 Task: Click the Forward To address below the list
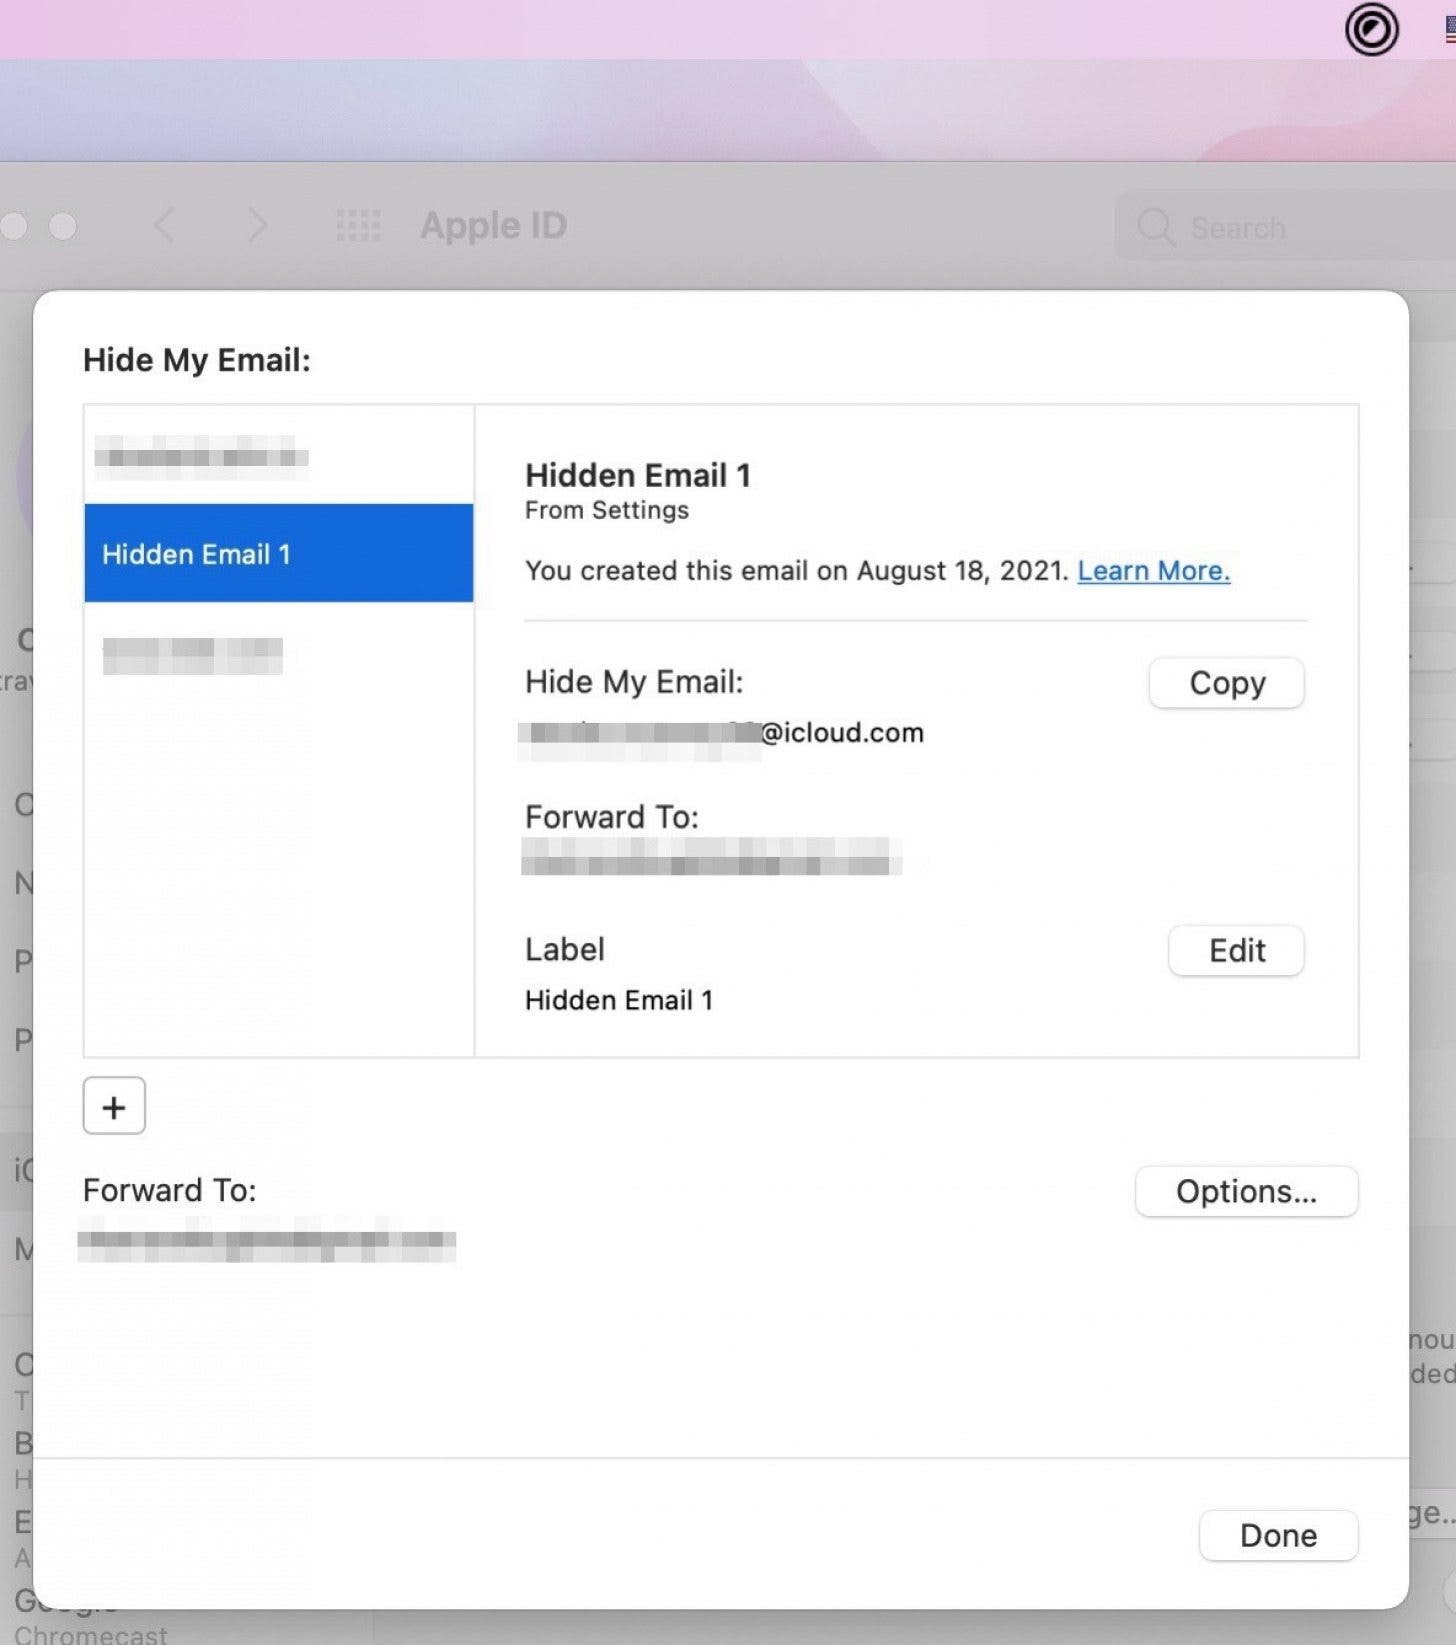(267, 1241)
